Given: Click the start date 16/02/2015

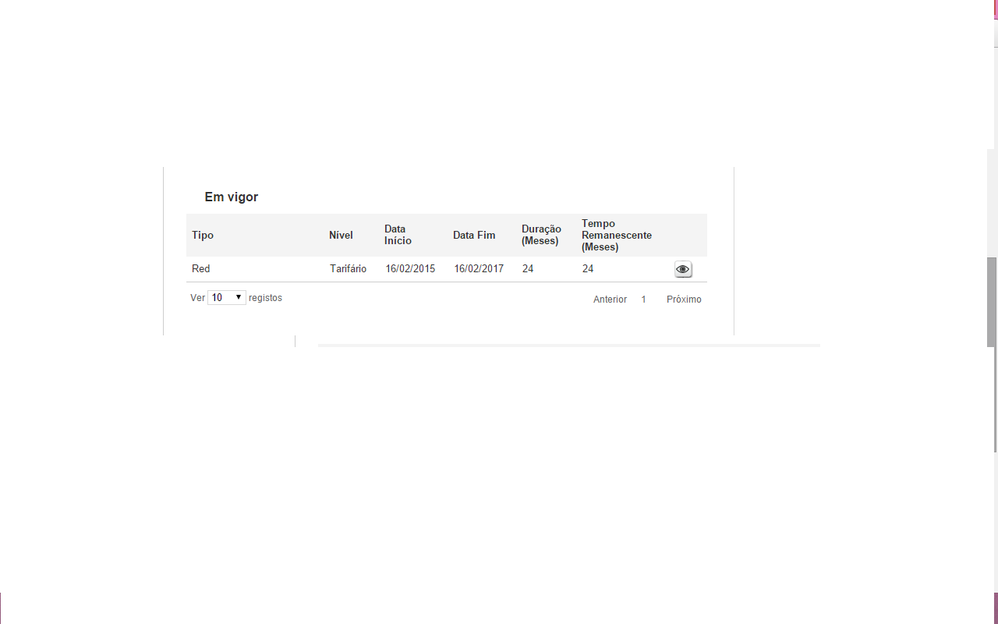Looking at the screenshot, I should tap(410, 269).
